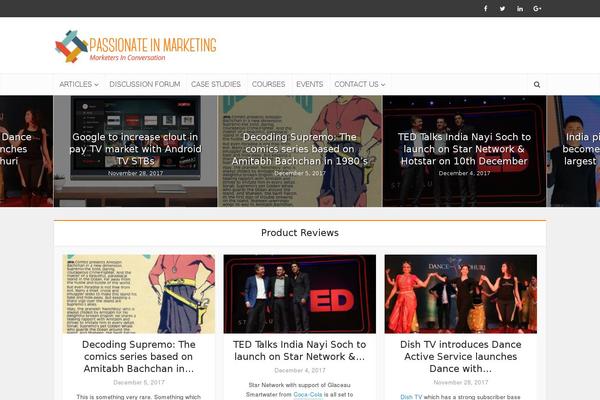Open the Events menu item

pos(310,84)
